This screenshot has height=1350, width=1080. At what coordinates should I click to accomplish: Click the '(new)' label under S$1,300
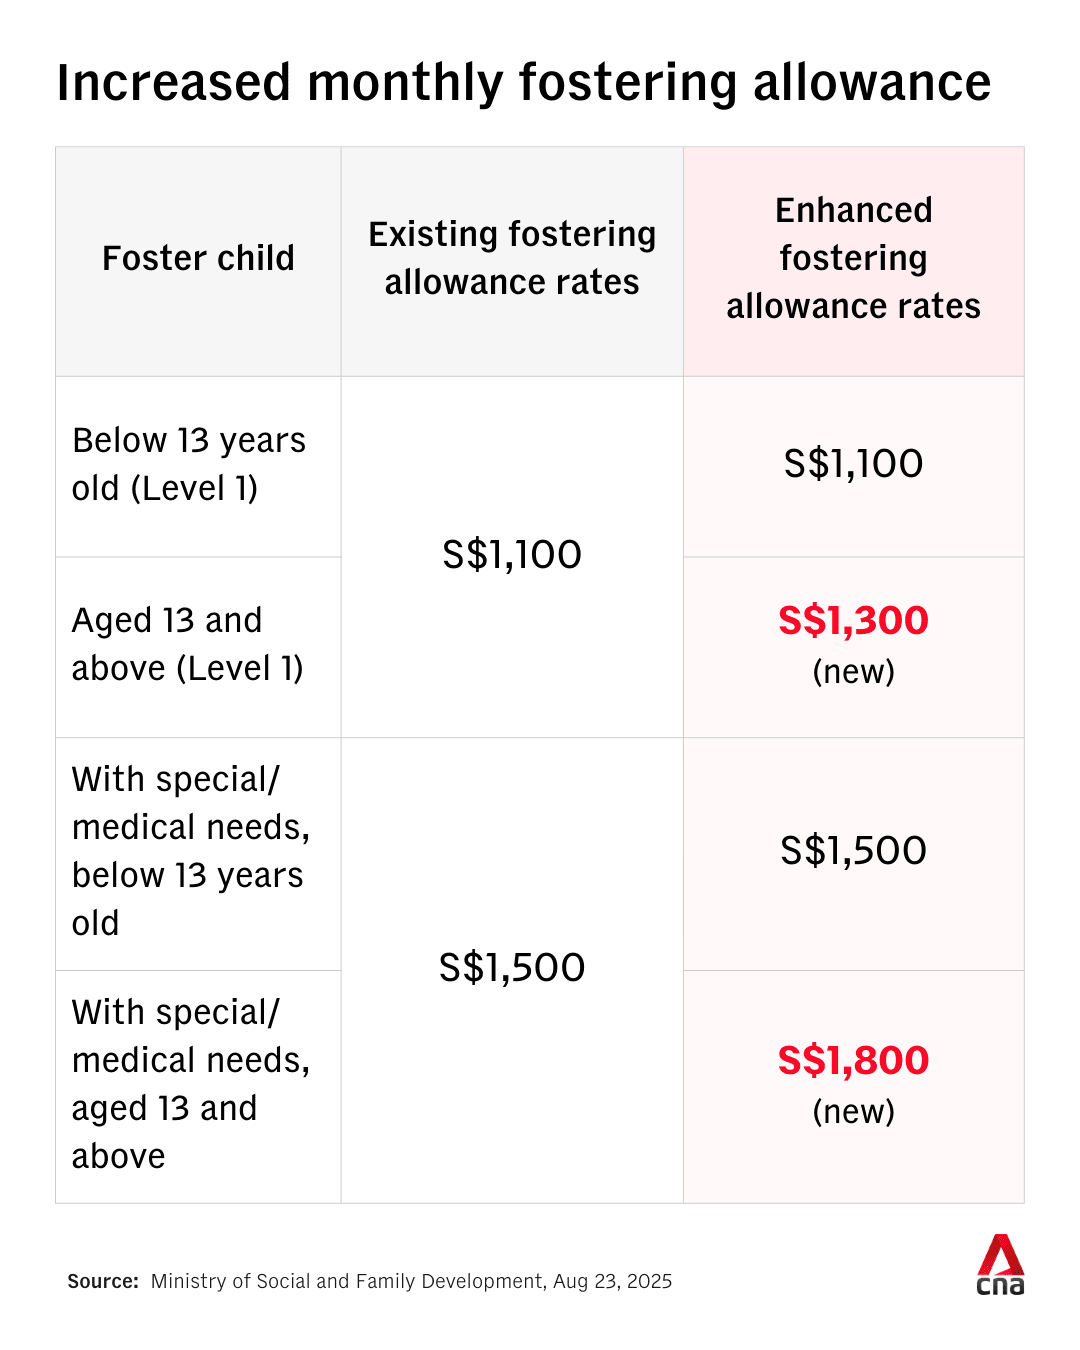tap(853, 672)
